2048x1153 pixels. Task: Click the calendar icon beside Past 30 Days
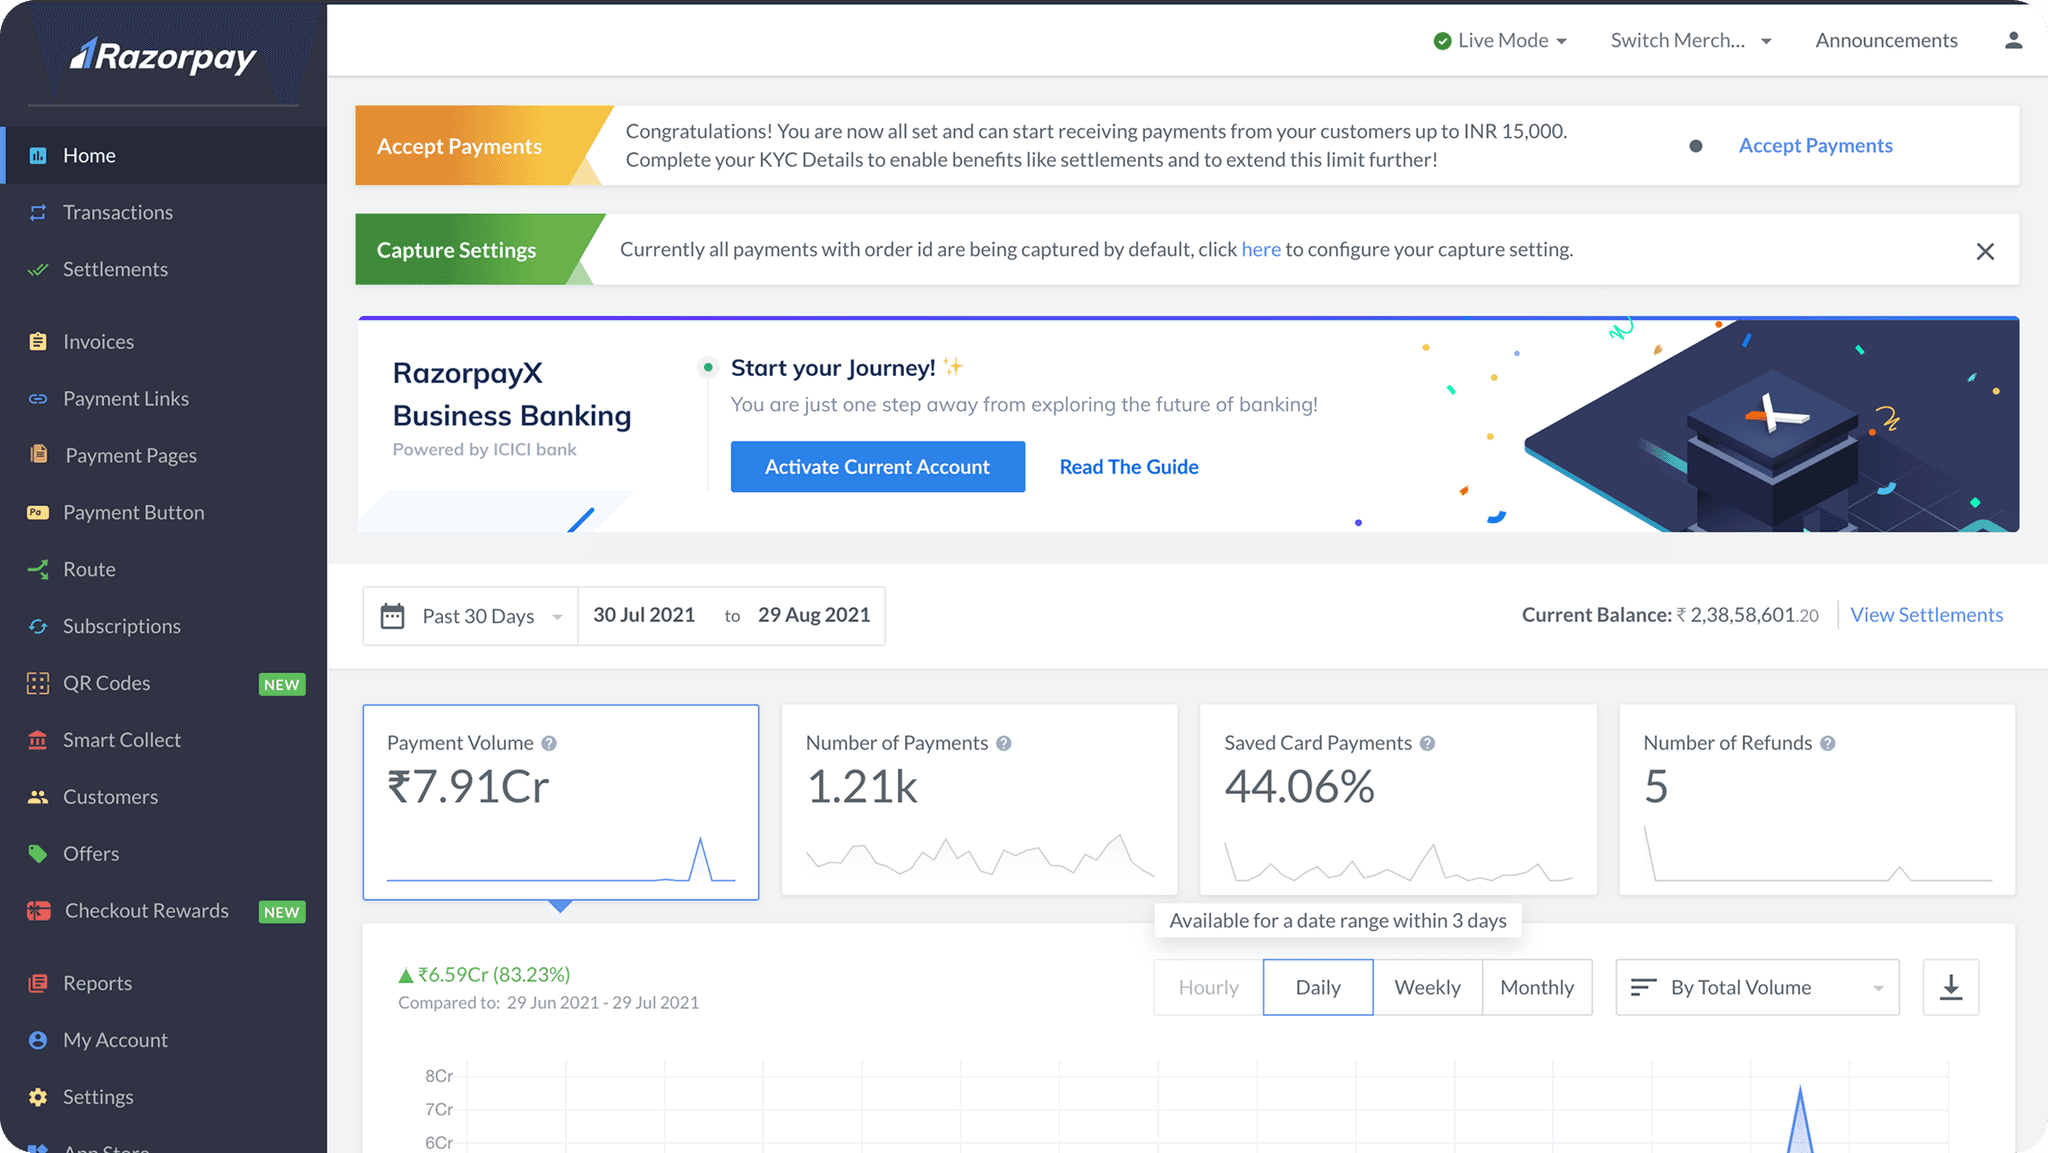pyautogui.click(x=392, y=616)
